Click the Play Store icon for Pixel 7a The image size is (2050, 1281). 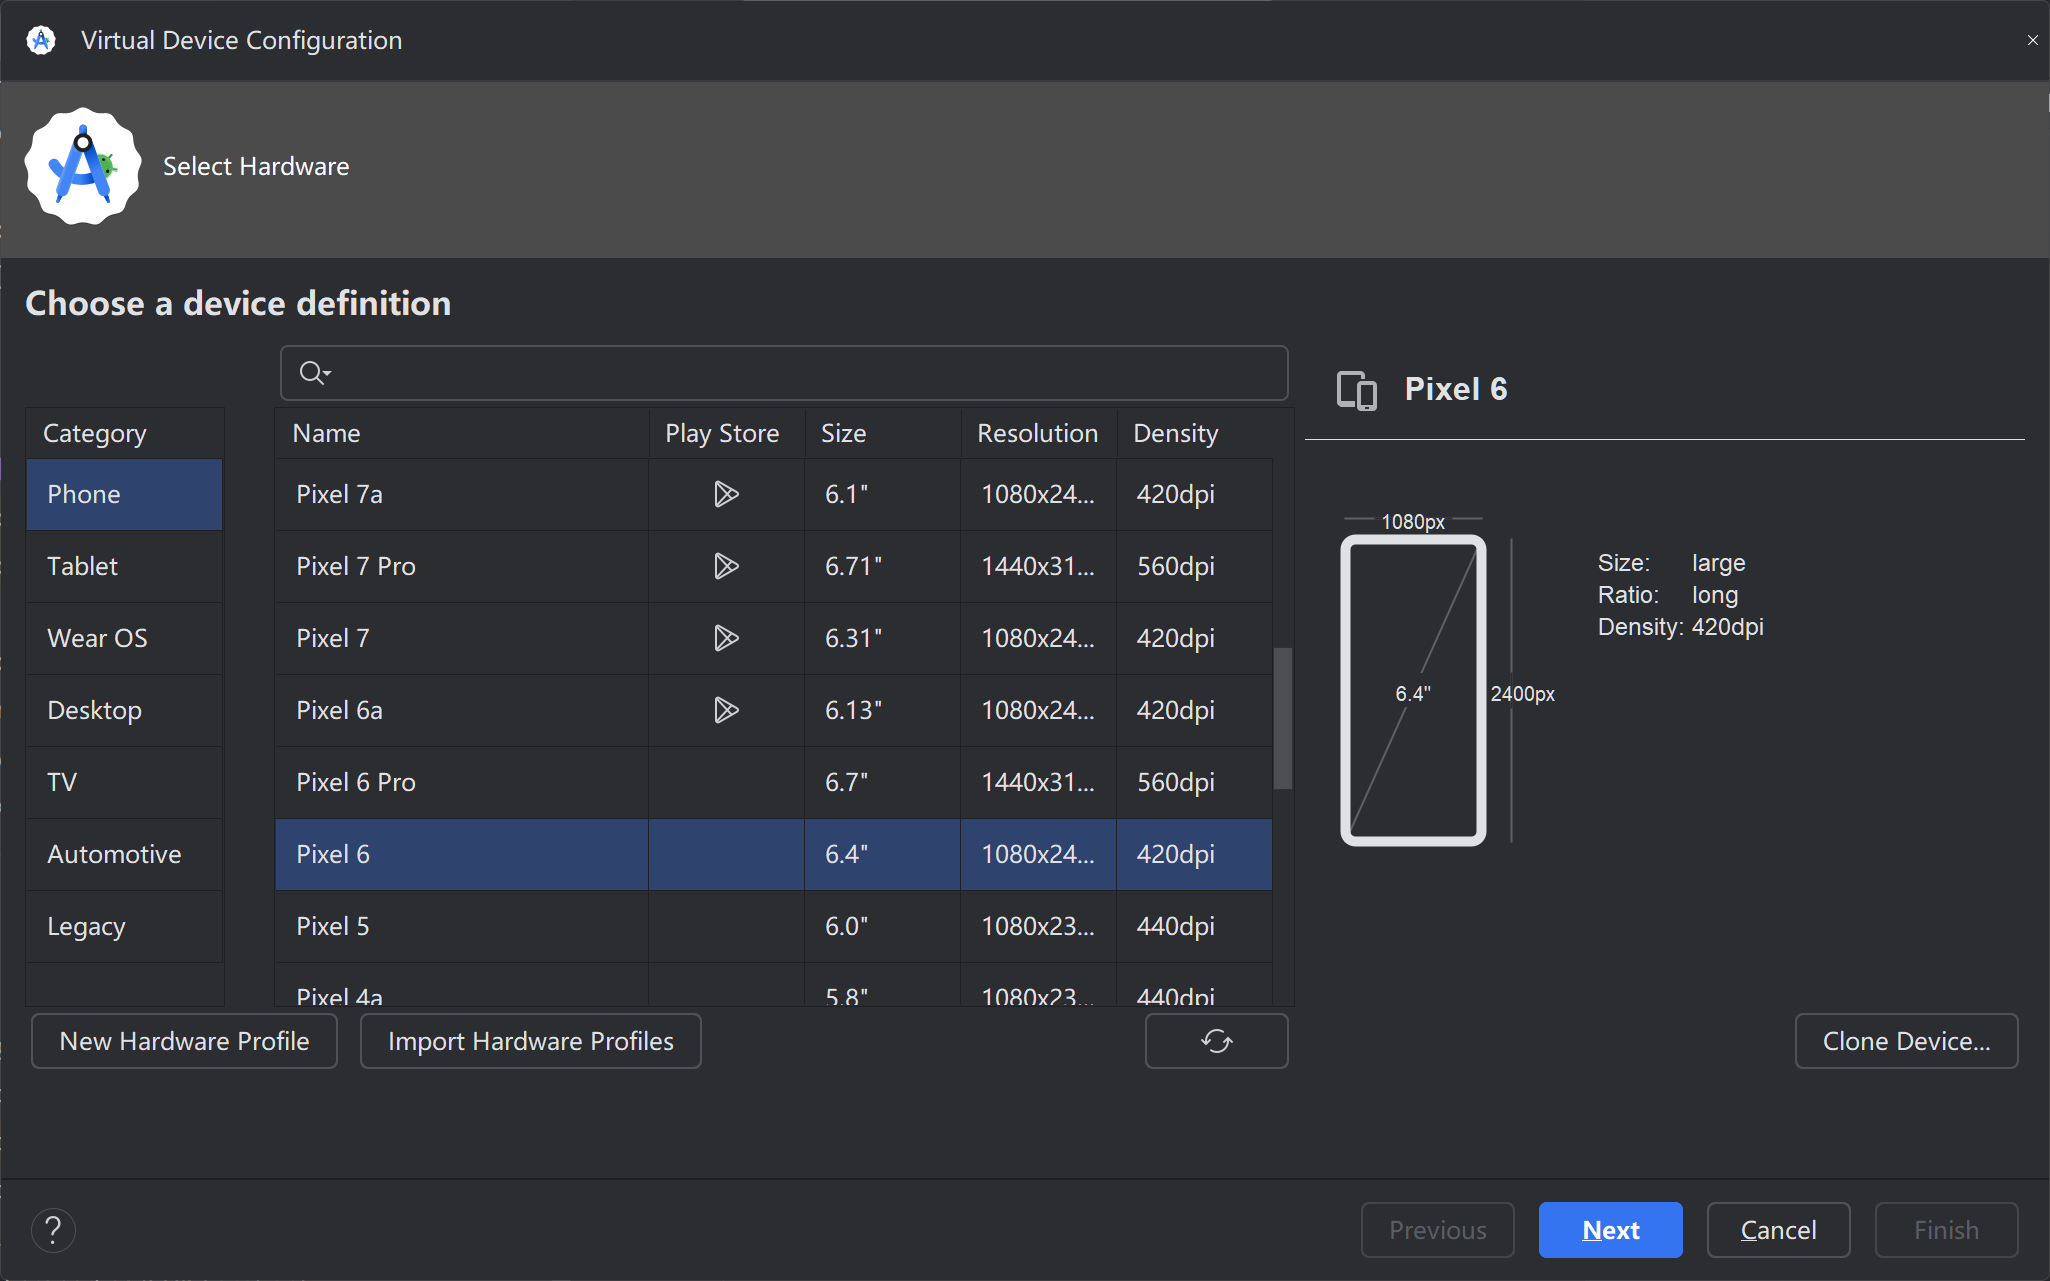726,494
